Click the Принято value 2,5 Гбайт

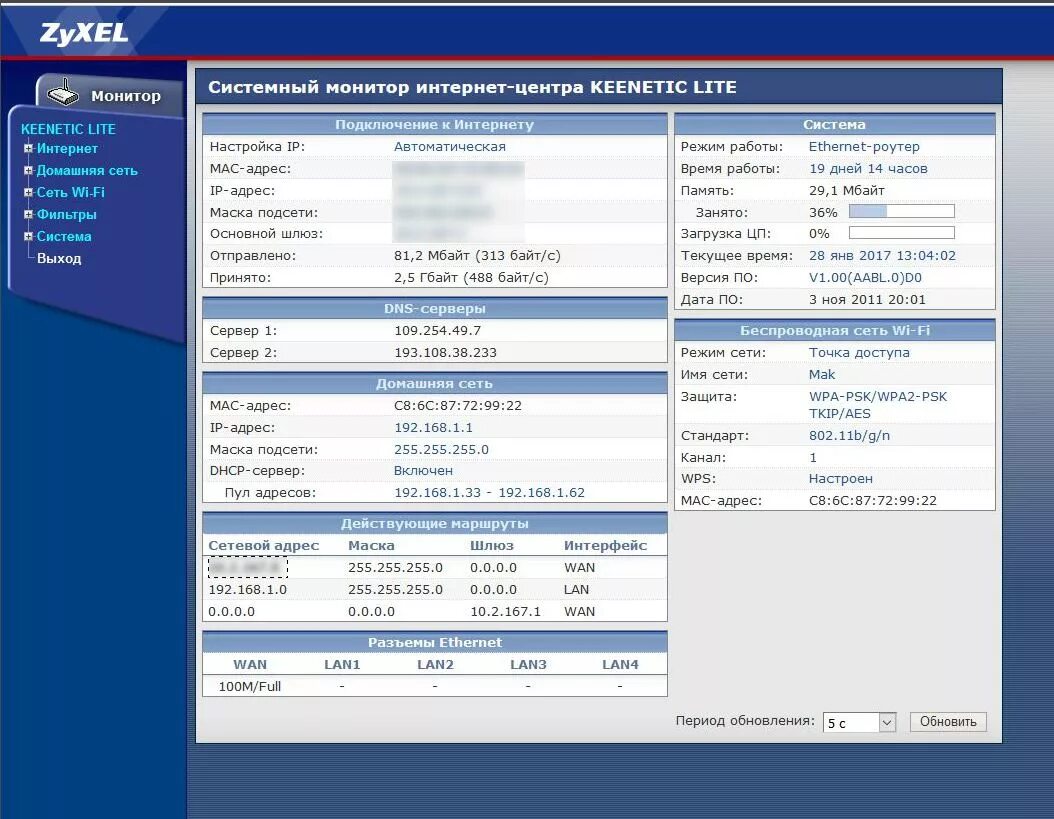click(x=471, y=278)
